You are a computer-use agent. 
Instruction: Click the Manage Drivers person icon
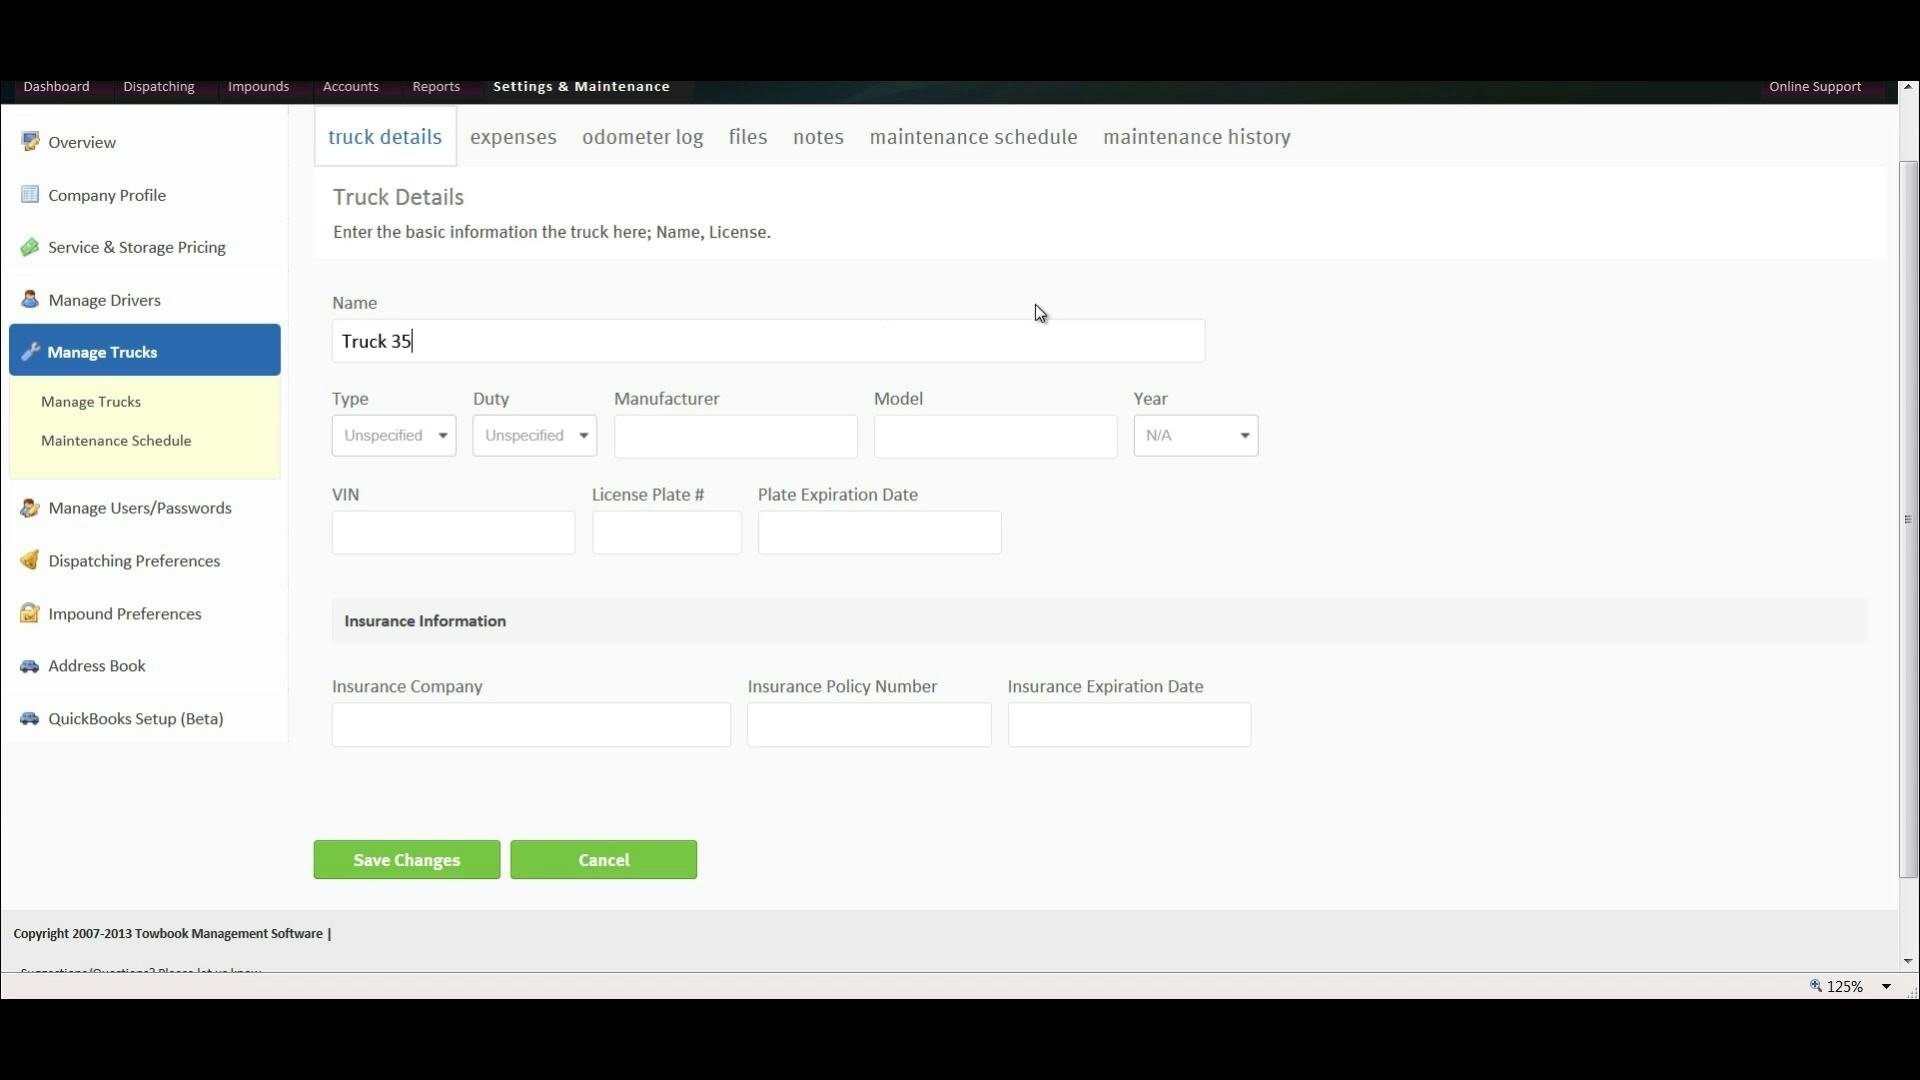click(30, 299)
